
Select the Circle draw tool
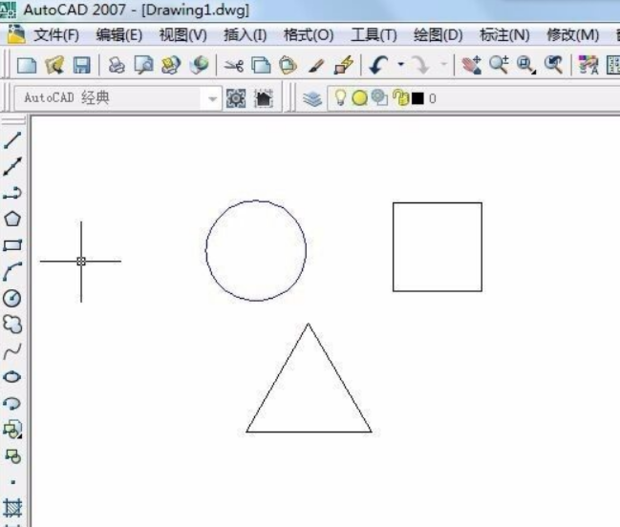click(12, 298)
